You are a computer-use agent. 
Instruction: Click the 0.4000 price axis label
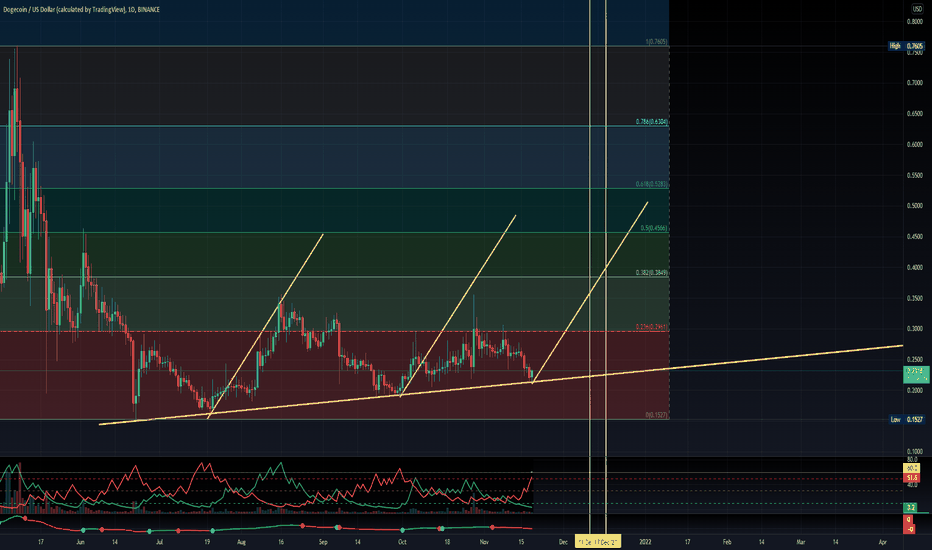915,268
